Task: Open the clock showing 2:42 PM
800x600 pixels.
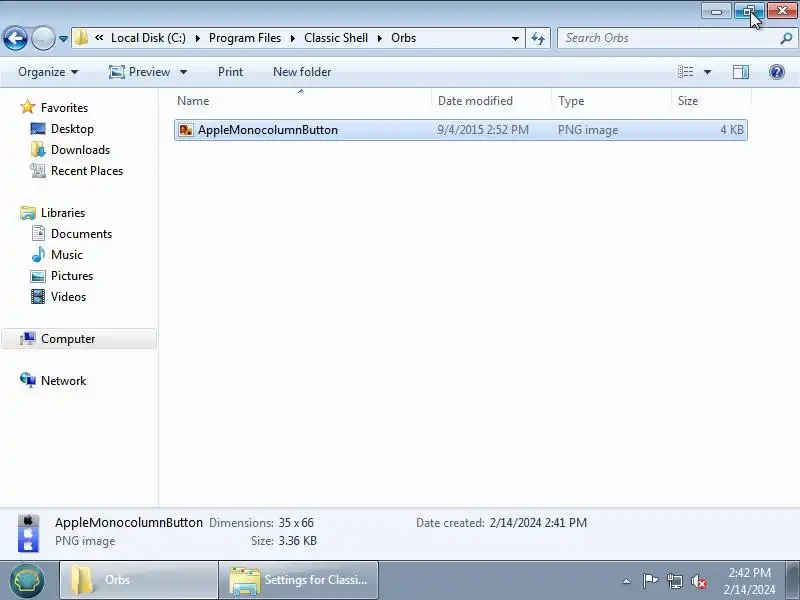Action: tap(749, 581)
